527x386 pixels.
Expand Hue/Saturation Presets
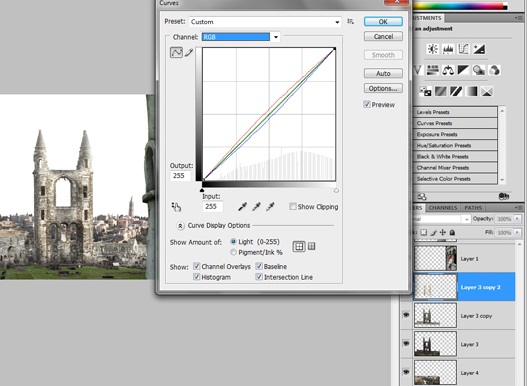pos(455,145)
